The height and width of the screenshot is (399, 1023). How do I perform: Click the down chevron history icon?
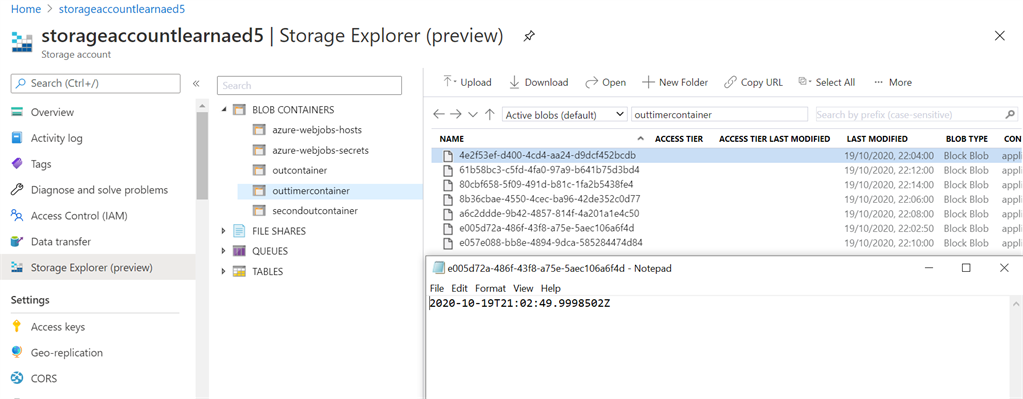coord(473,114)
